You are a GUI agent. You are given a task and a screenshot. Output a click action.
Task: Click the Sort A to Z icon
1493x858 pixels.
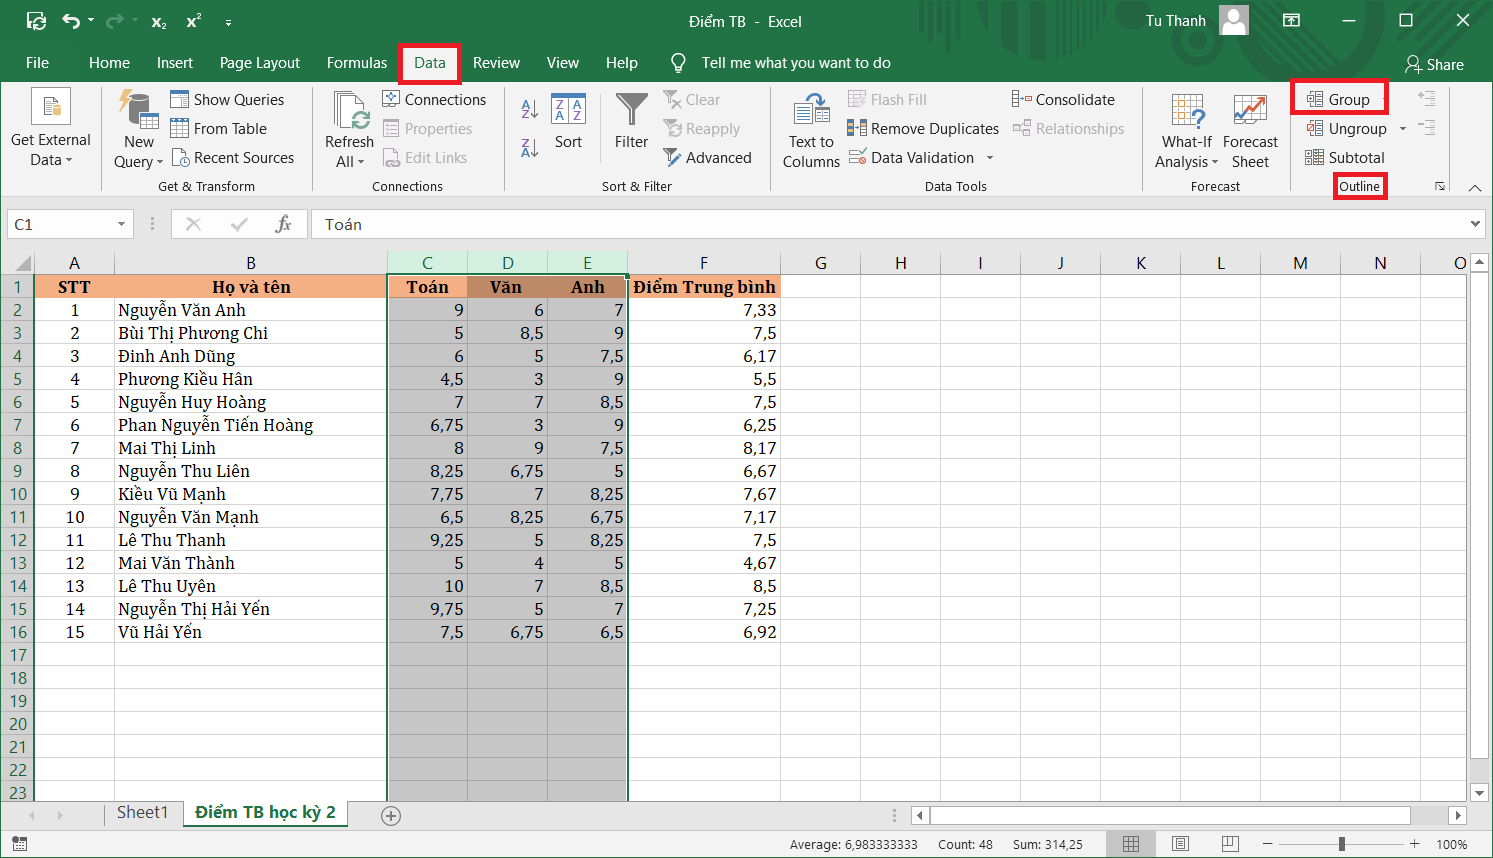530,108
